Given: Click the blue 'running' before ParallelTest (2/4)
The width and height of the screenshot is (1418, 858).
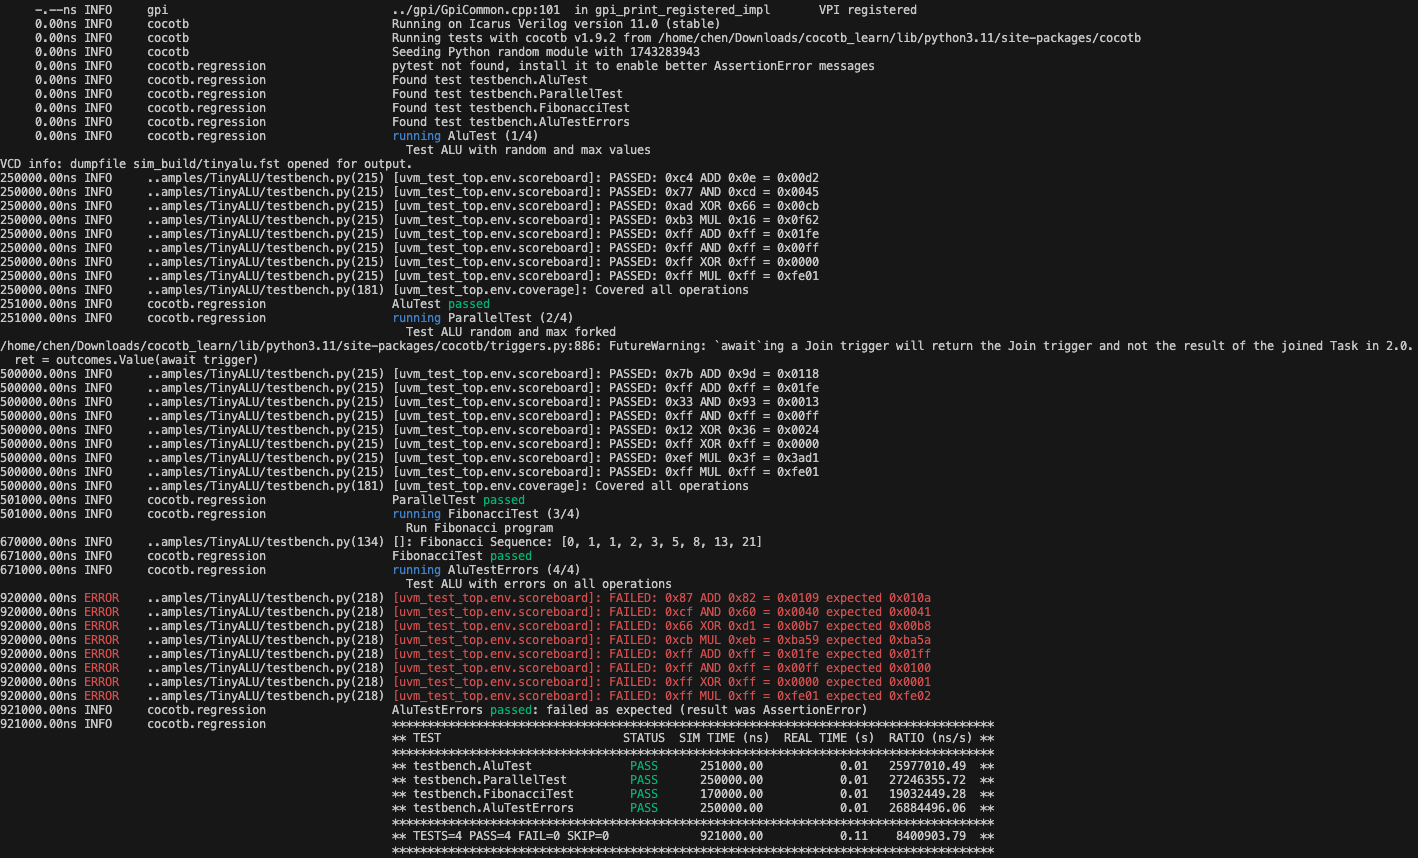Looking at the screenshot, I should (416, 318).
